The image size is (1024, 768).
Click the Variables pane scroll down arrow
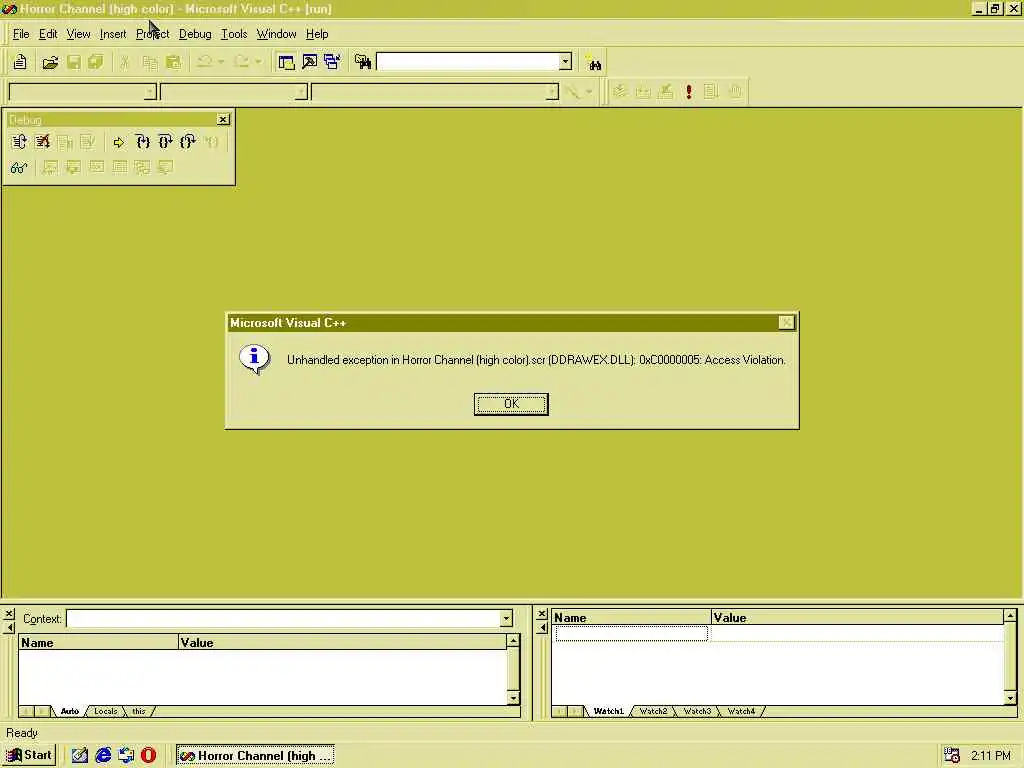click(x=513, y=698)
